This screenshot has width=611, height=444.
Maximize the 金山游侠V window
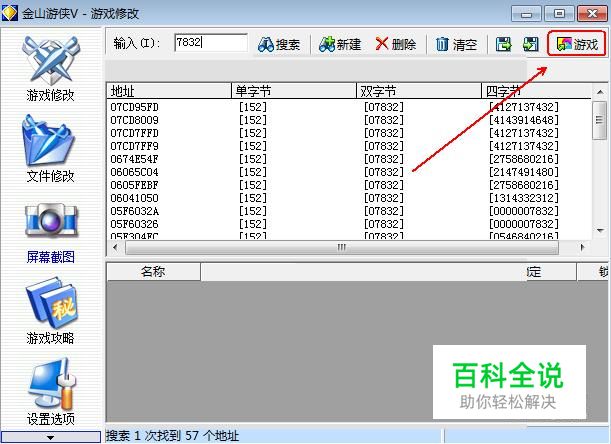[x=559, y=14]
